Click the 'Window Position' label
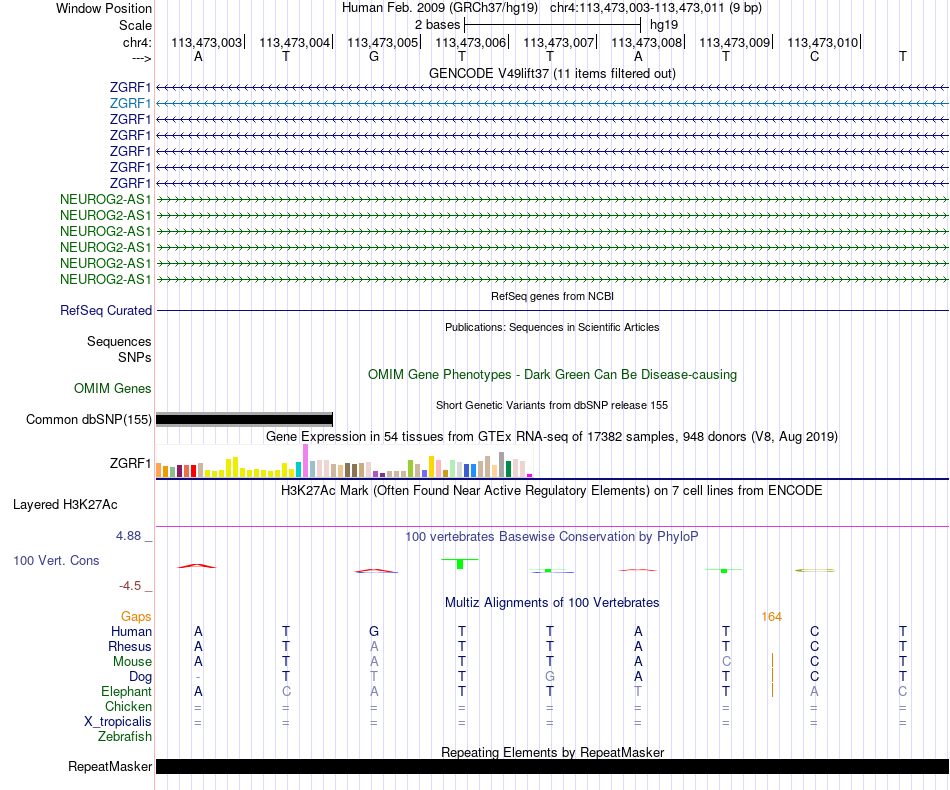 point(104,8)
